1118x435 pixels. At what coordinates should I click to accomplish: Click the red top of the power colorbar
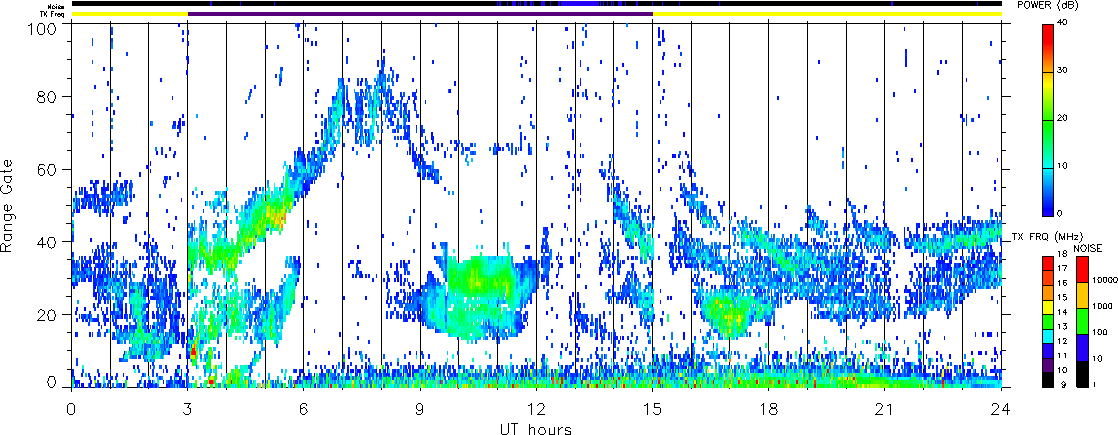click(x=1048, y=32)
